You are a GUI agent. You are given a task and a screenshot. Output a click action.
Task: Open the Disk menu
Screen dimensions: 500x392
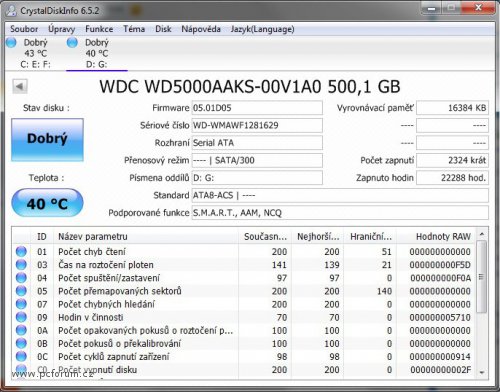tap(163, 29)
